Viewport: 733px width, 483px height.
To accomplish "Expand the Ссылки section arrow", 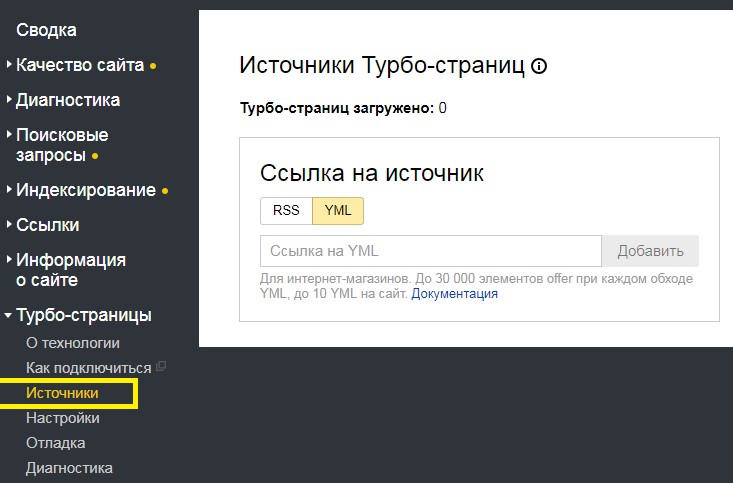I will (9, 224).
